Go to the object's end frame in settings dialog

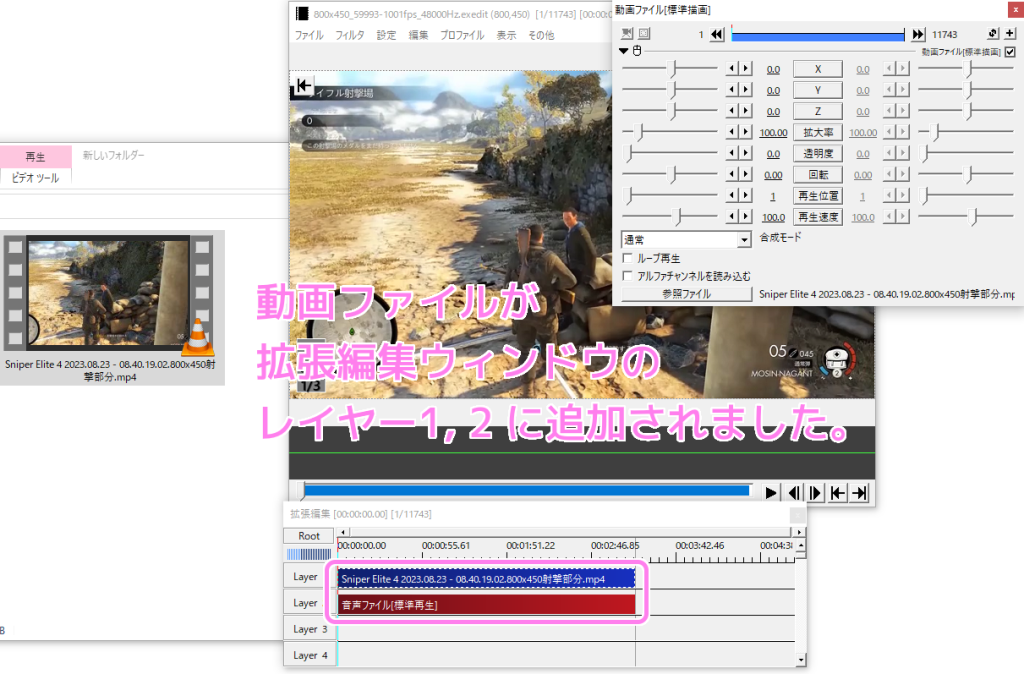click(x=918, y=35)
